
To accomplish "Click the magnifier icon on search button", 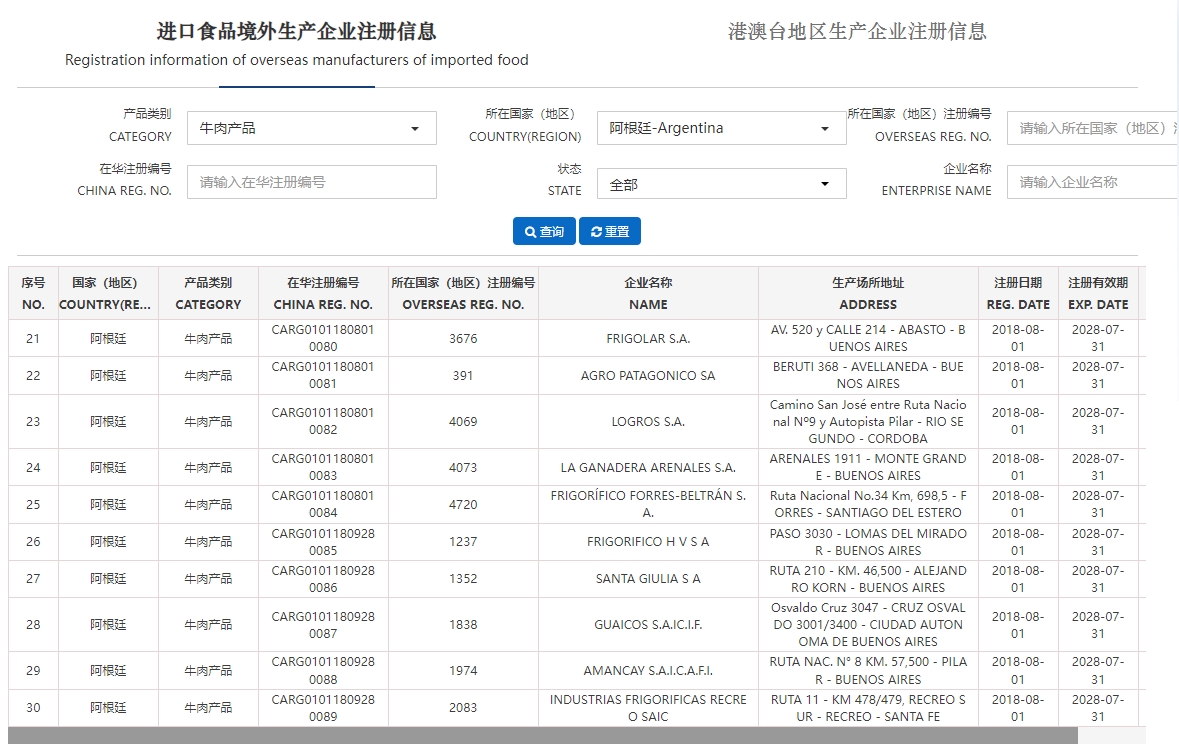I will [x=529, y=232].
